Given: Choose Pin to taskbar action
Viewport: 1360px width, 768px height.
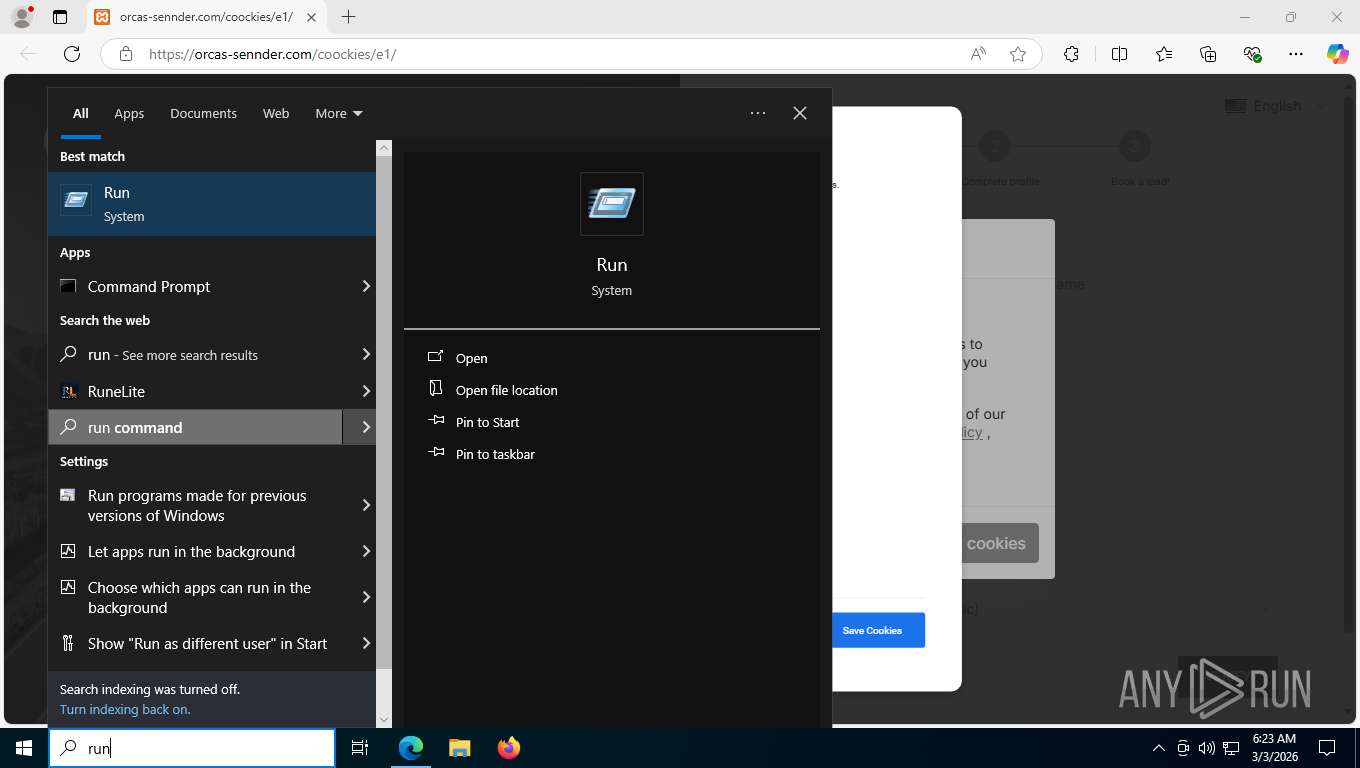Looking at the screenshot, I should coord(495,454).
